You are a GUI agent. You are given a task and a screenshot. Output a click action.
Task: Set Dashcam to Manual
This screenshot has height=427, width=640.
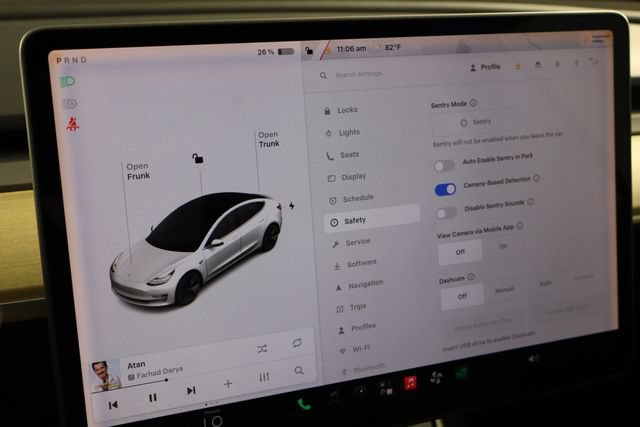pyautogui.click(x=504, y=290)
